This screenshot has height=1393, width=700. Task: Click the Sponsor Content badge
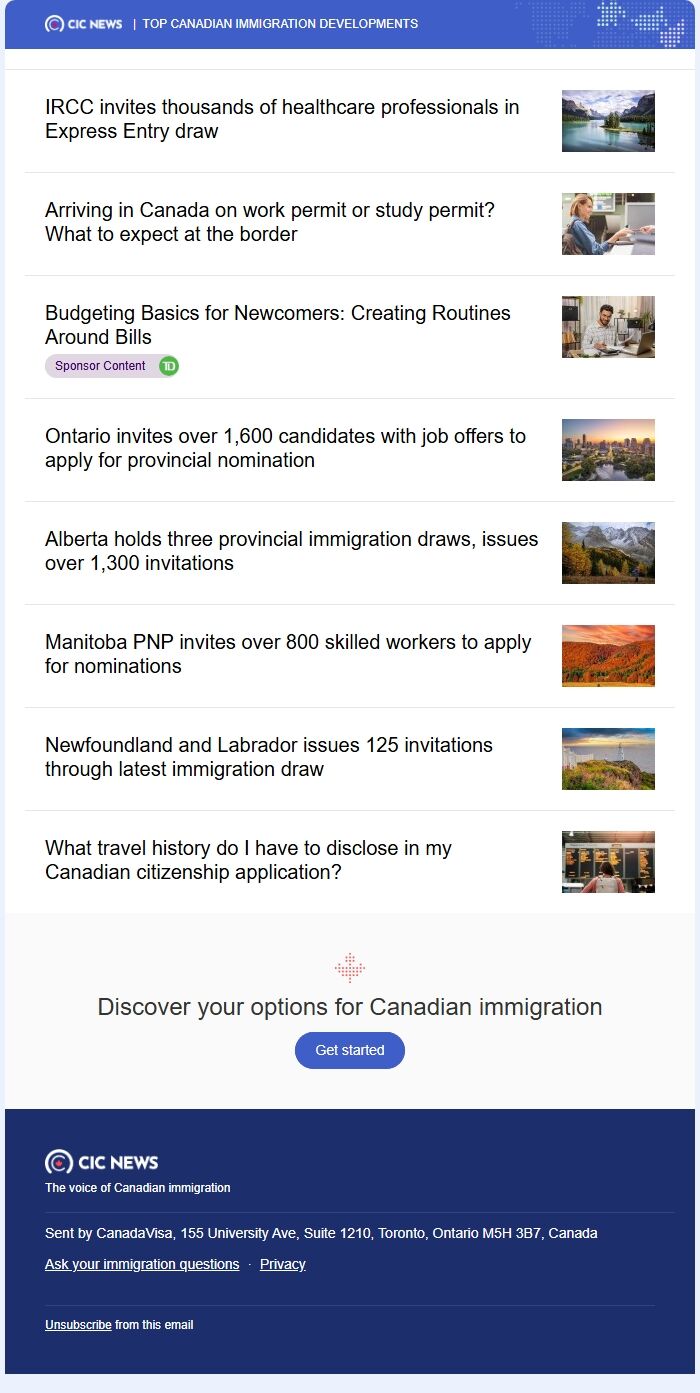[x=101, y=366]
